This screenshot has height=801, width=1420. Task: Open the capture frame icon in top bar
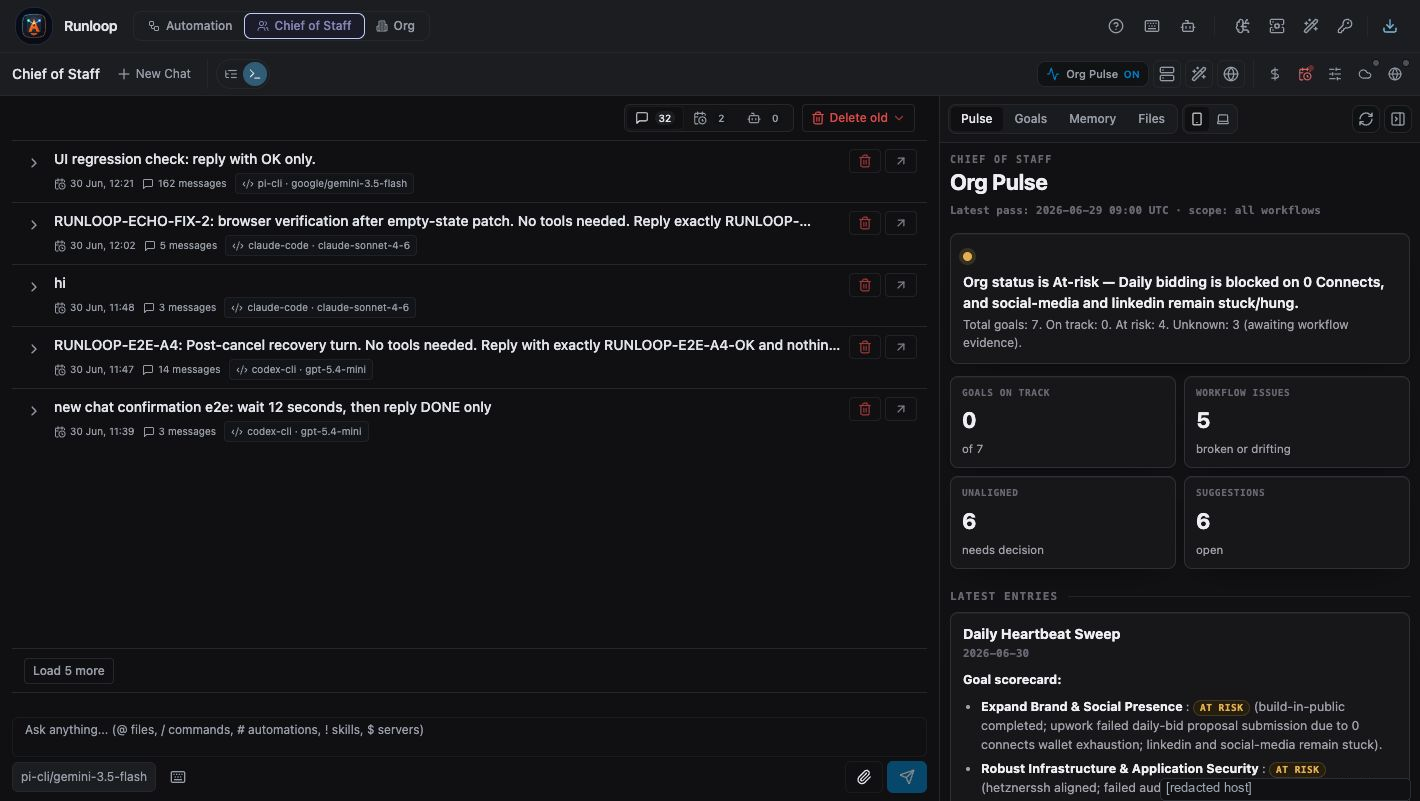(x=1277, y=26)
